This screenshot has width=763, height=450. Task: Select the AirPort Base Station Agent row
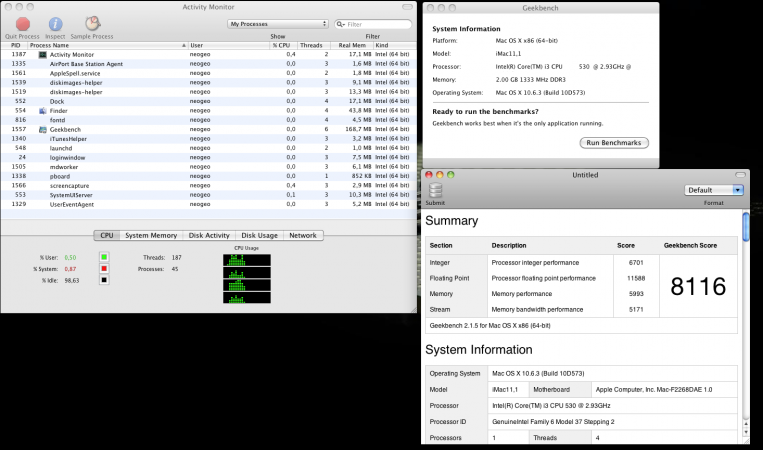tap(208, 64)
